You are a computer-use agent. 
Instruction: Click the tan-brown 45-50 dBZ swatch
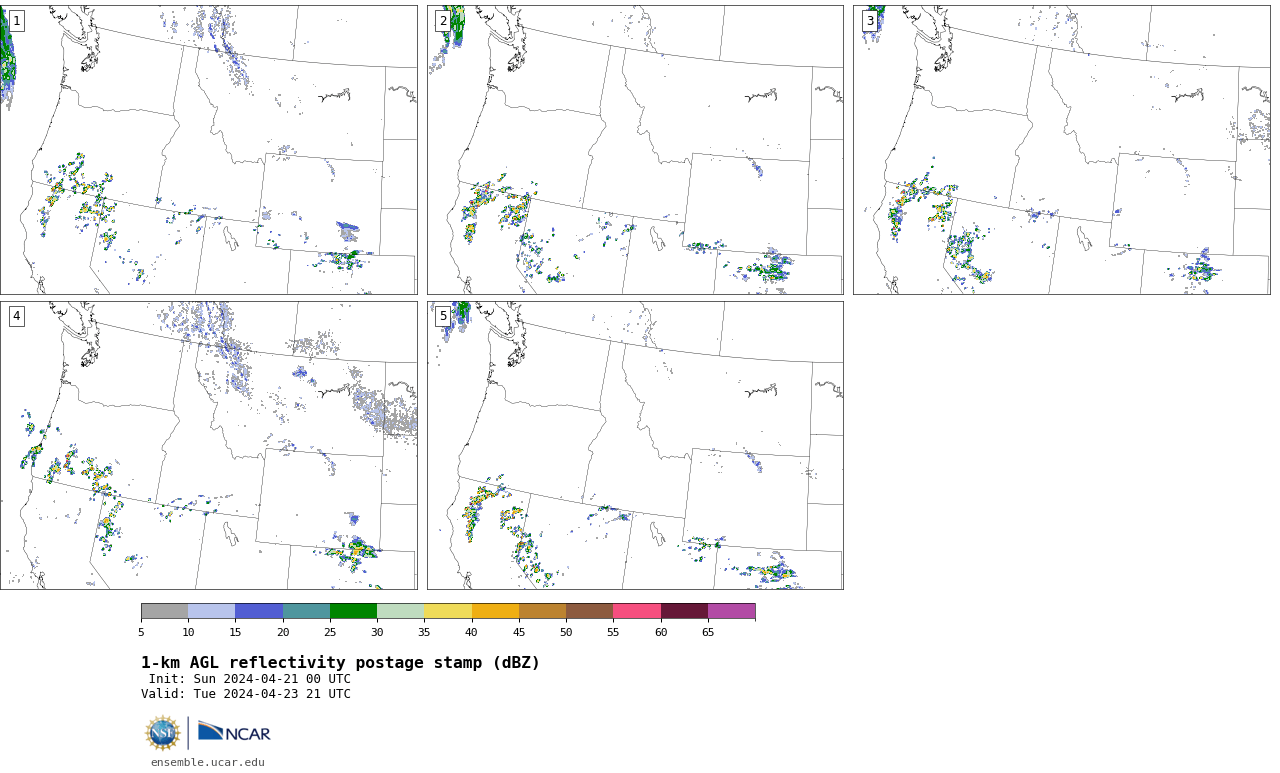(x=542, y=611)
